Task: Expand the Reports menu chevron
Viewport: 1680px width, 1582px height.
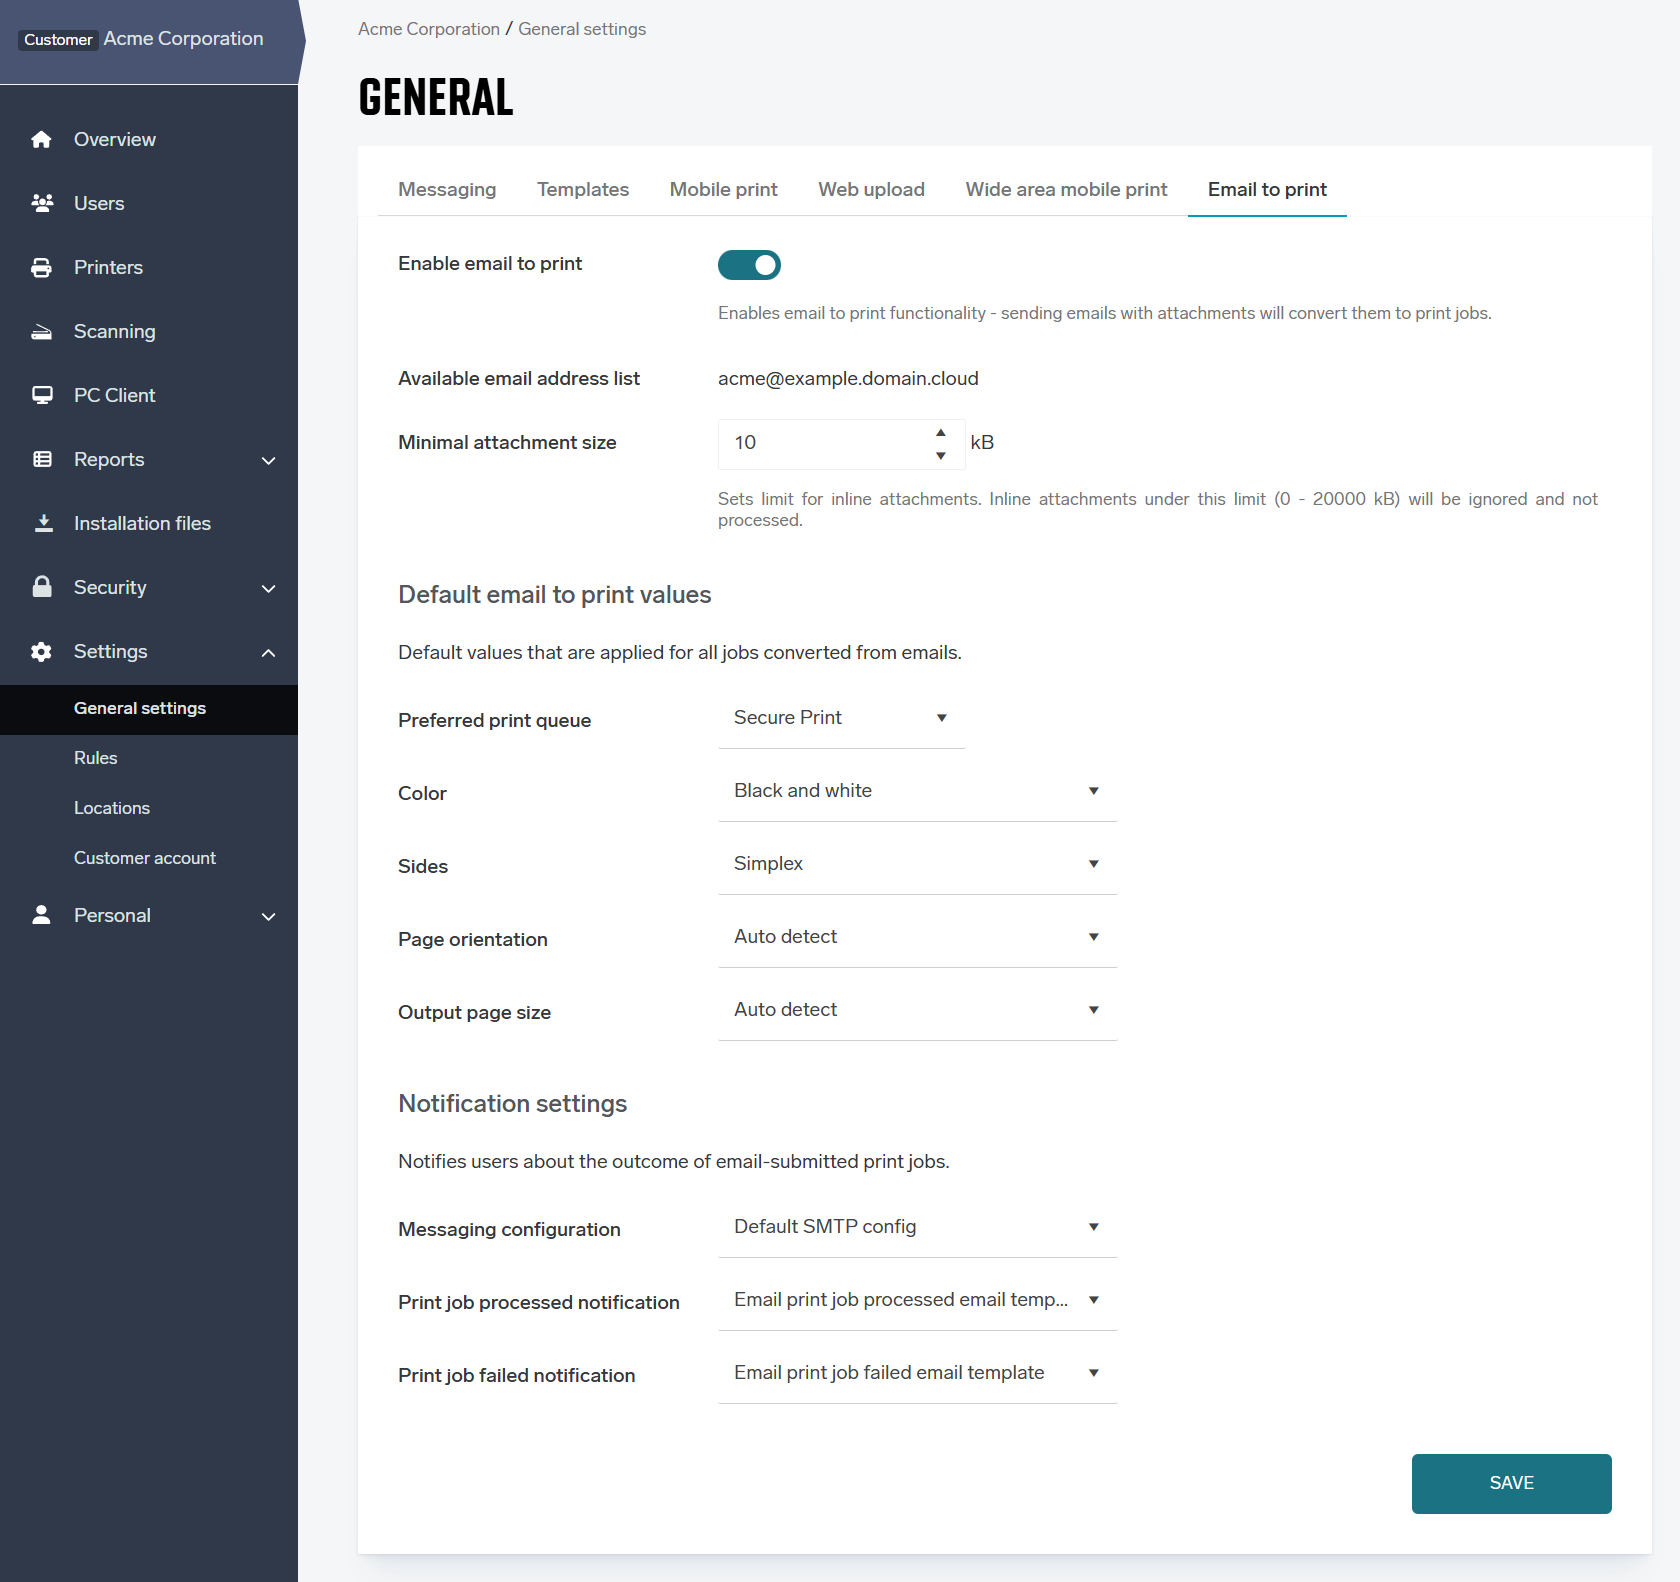Action: tap(268, 460)
